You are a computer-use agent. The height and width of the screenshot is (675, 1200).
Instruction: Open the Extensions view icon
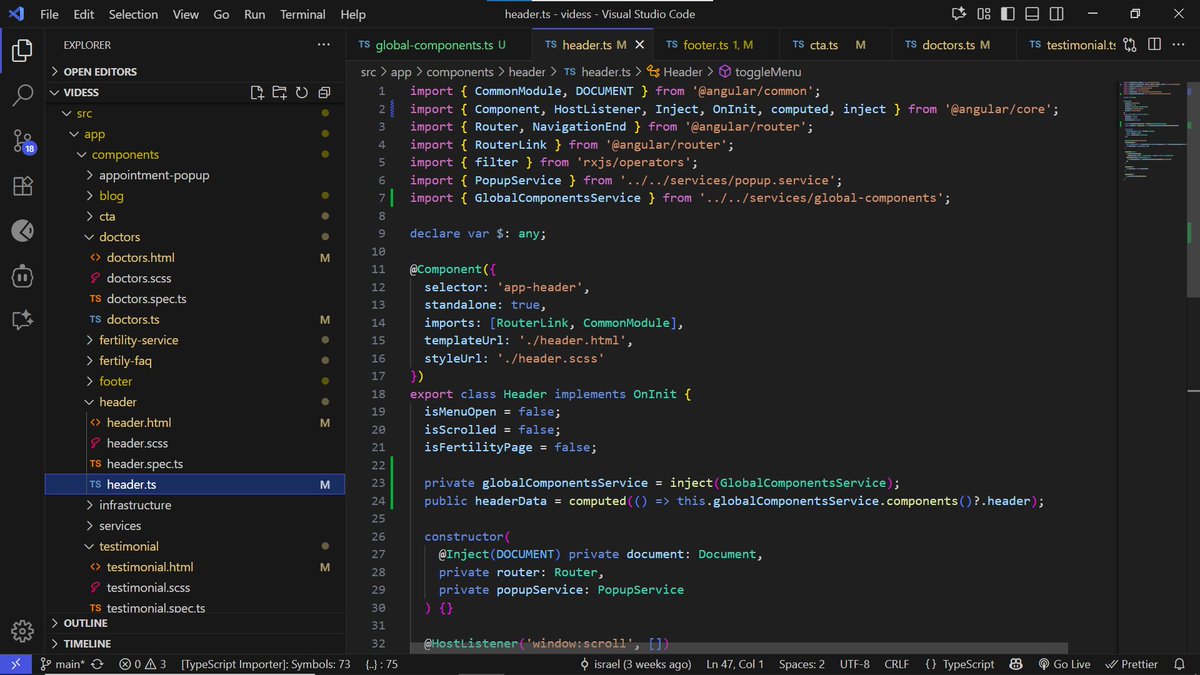(x=22, y=186)
